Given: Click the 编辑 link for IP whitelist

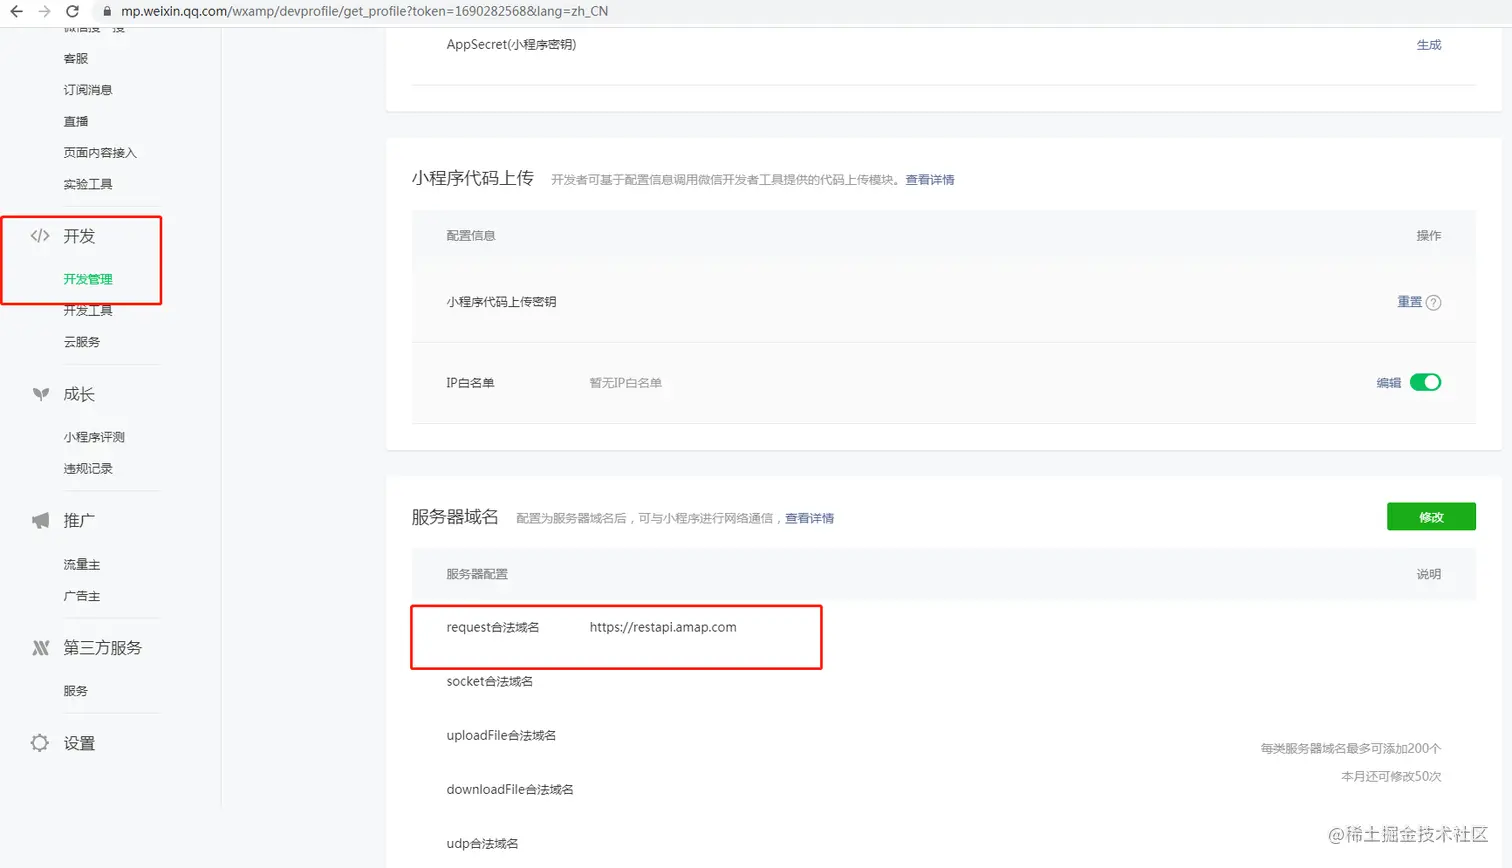Looking at the screenshot, I should (1387, 382).
